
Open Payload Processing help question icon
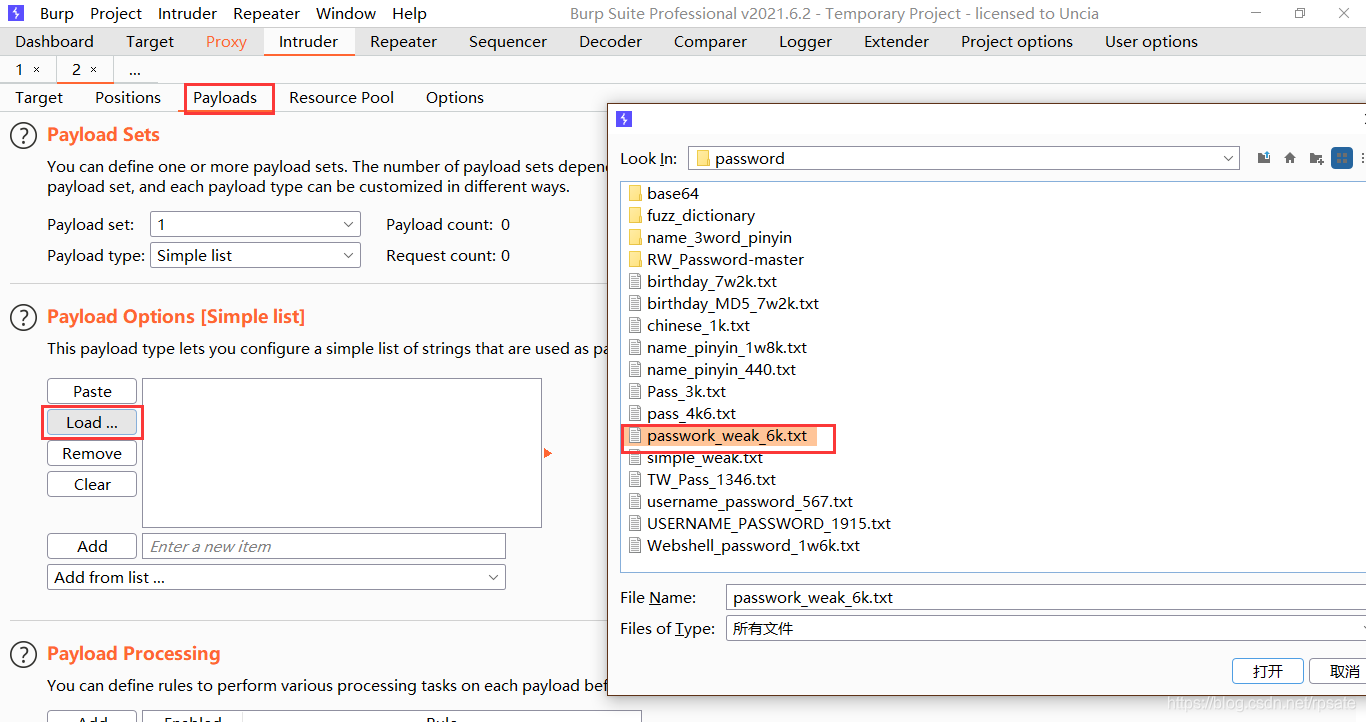click(24, 654)
